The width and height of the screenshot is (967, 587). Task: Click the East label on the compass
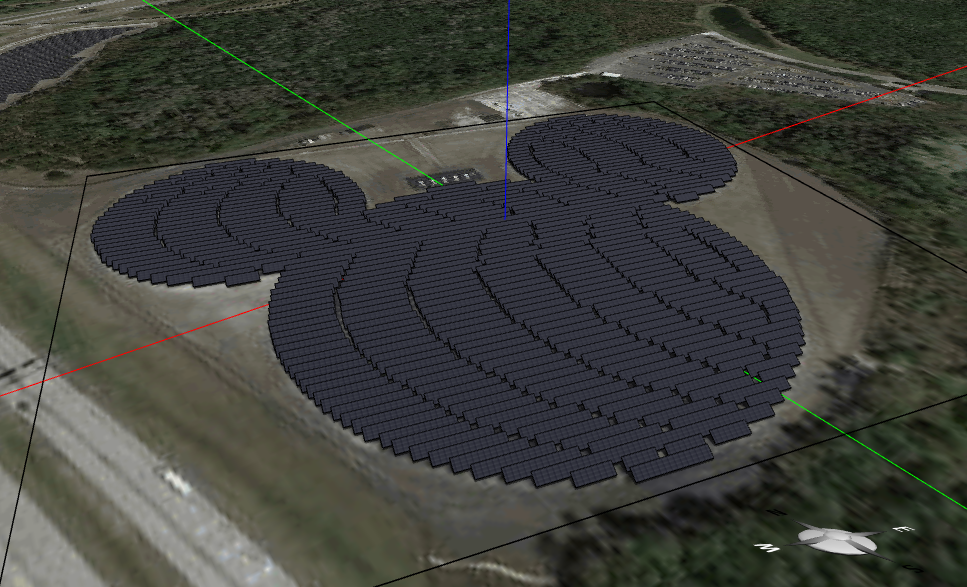tap(901, 528)
